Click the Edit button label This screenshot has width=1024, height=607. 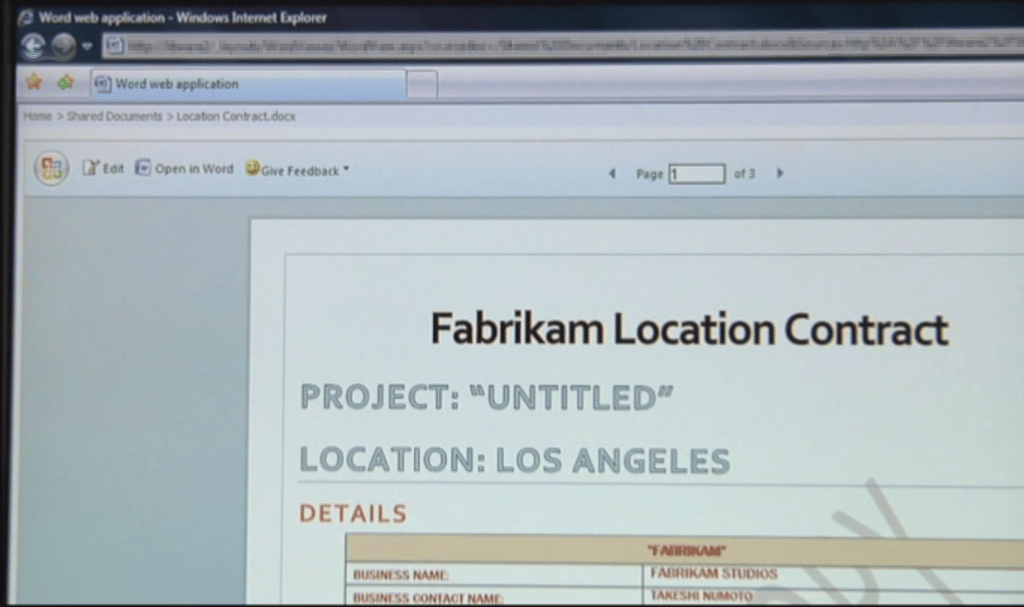[113, 169]
